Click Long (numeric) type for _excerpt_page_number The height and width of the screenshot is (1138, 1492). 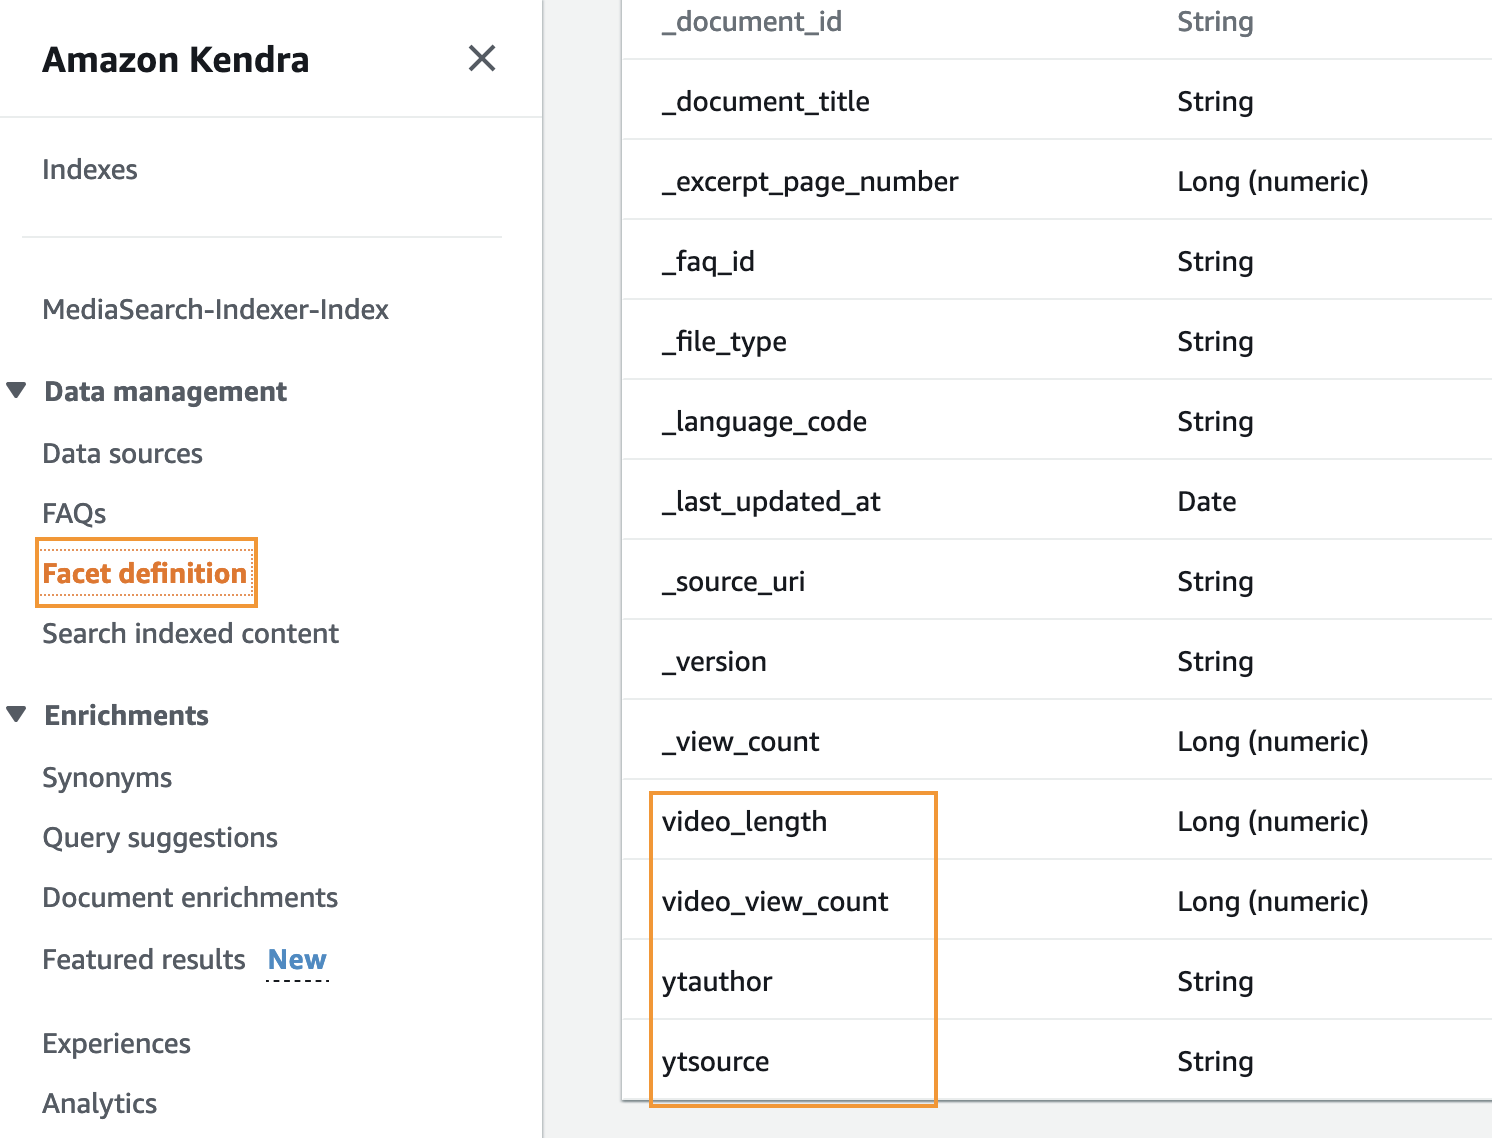tap(1273, 182)
